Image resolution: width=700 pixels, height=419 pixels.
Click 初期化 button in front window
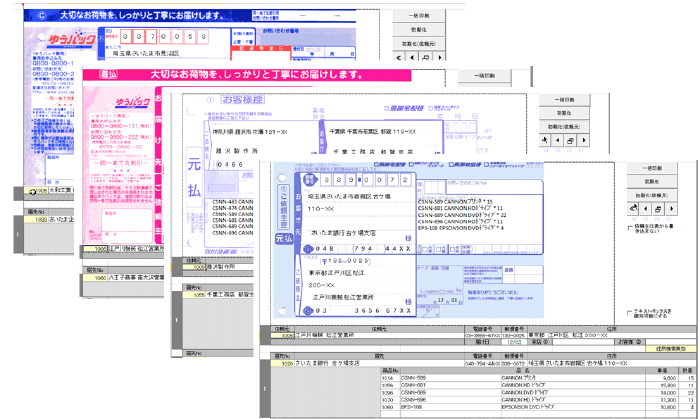[x=652, y=182]
